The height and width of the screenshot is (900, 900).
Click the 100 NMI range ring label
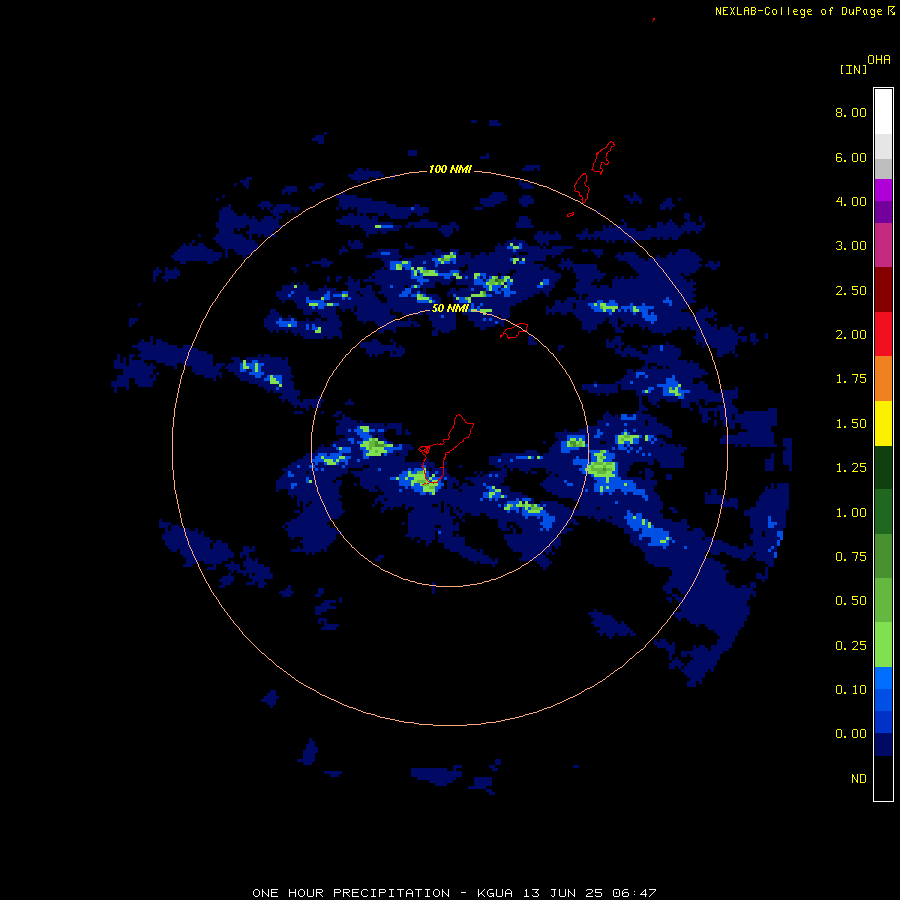pyautogui.click(x=450, y=169)
